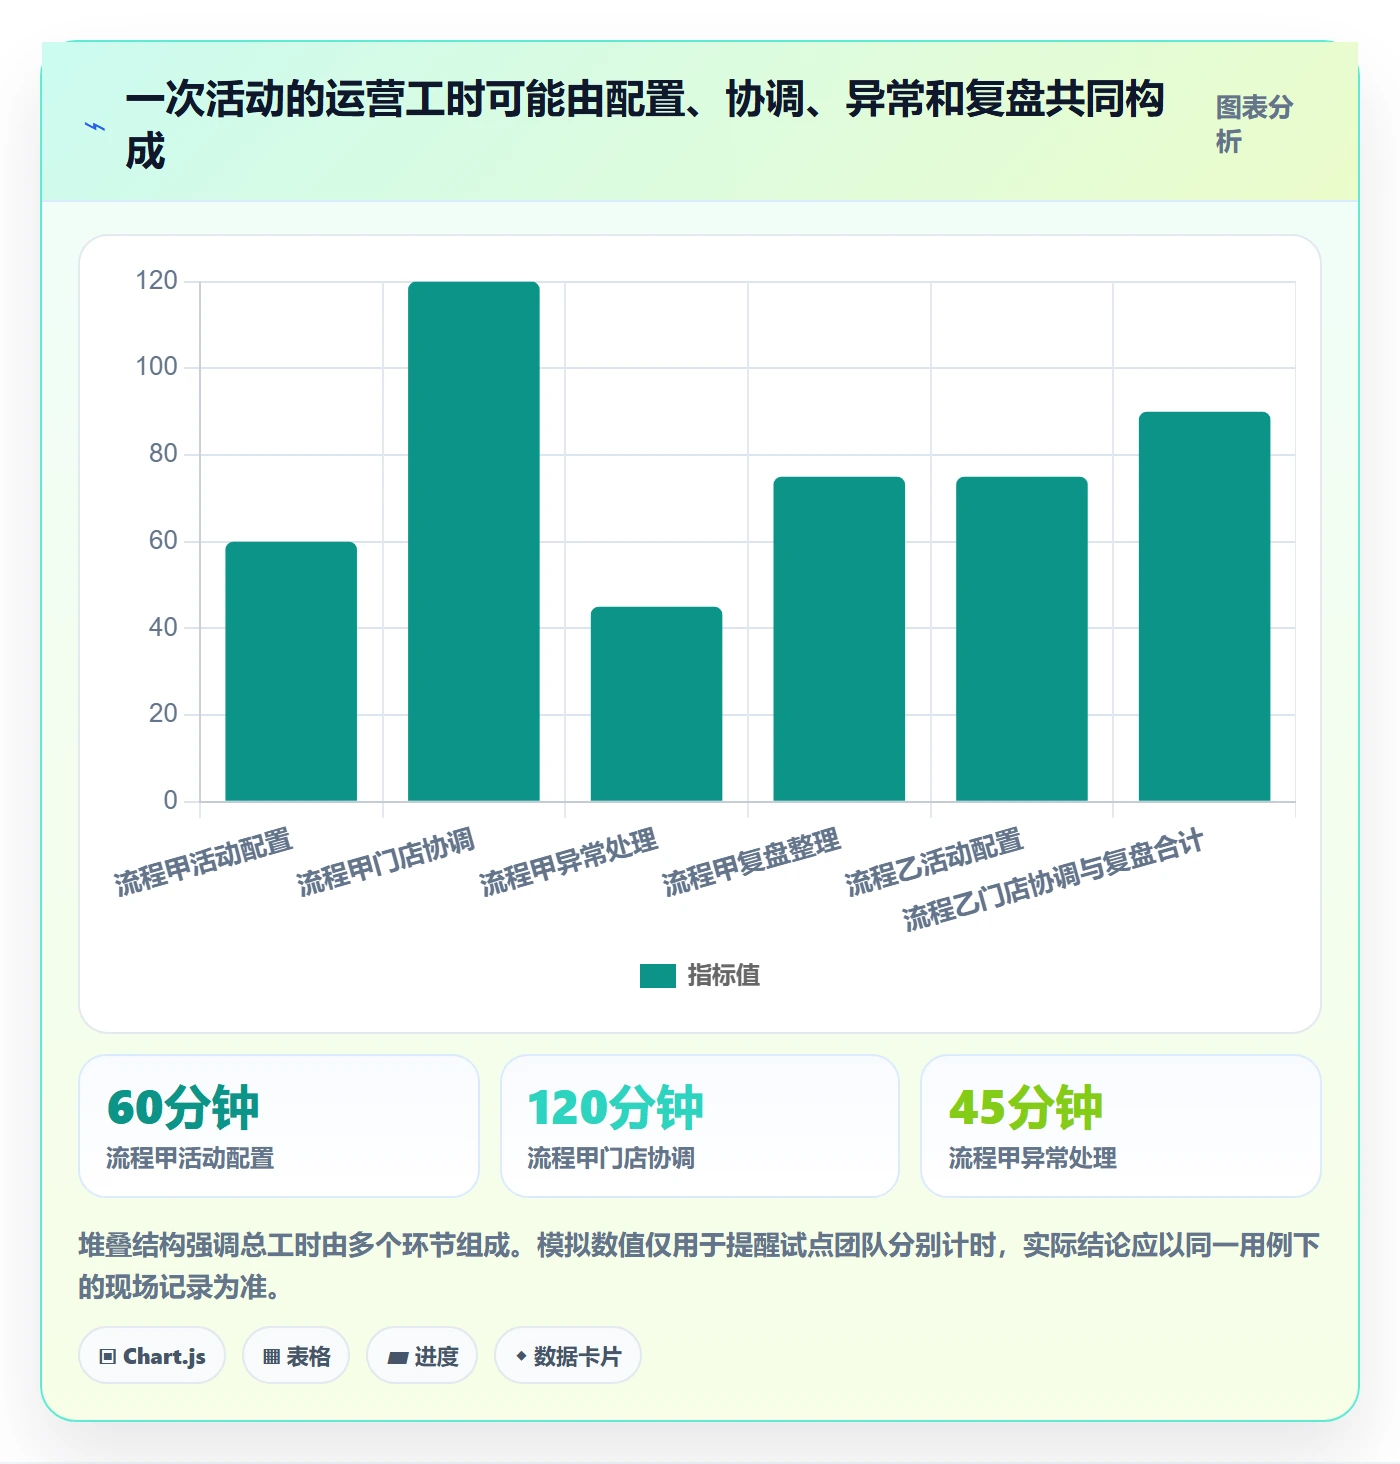Open the 60分钟 流程甲活动配置 card
Viewport: 1400px width, 1464px height.
click(279, 1126)
